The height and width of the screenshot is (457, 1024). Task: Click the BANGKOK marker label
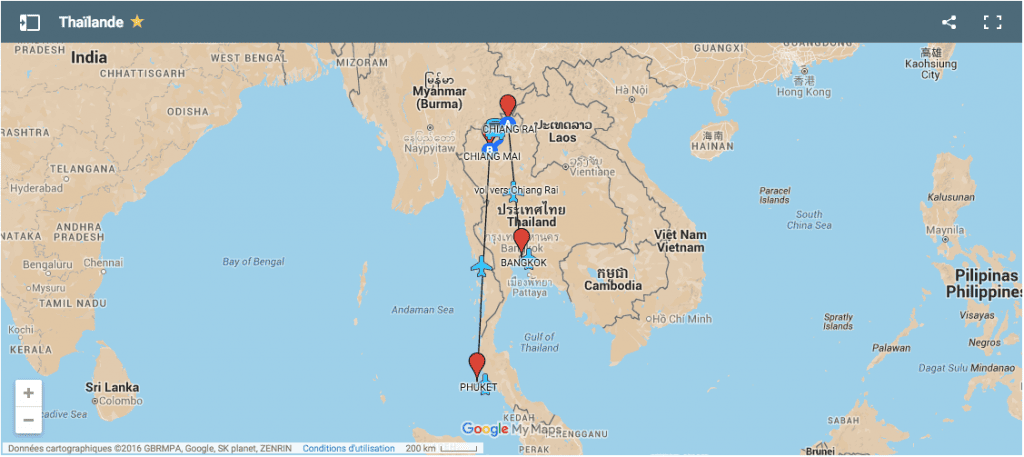click(524, 262)
